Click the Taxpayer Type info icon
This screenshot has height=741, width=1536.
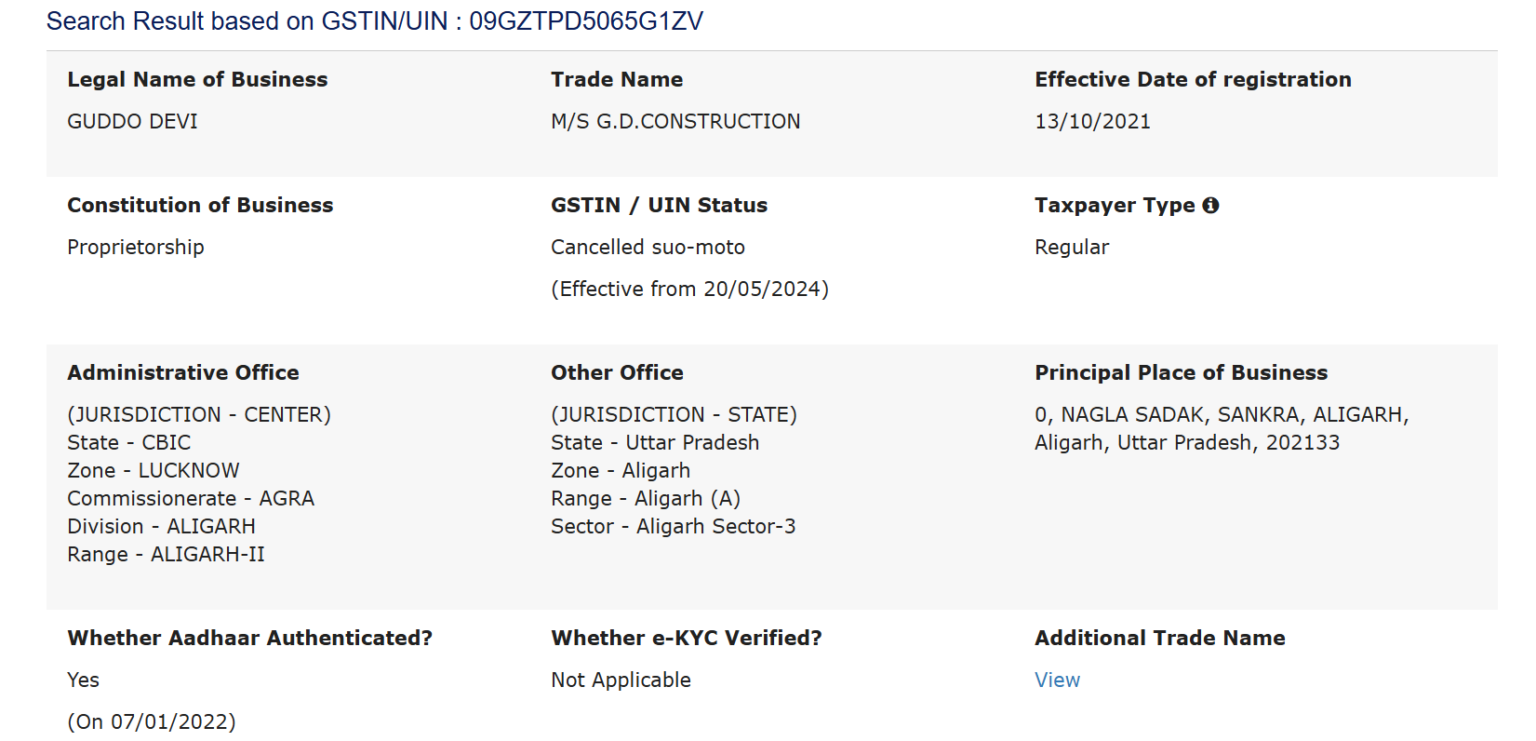[1211, 206]
